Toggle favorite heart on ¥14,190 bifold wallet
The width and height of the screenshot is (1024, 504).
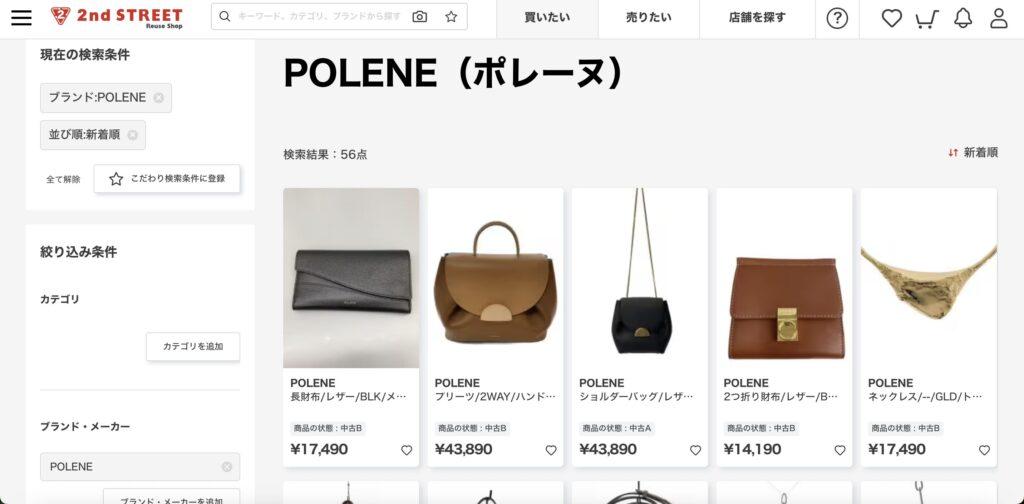pyautogui.click(x=840, y=450)
